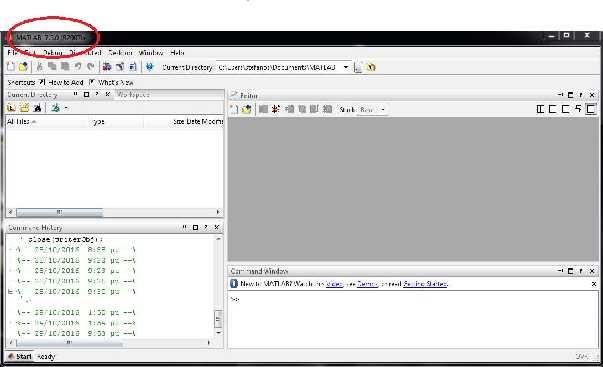This screenshot has width=603, height=367.
Task: Create new M-file in Editor toolbar
Action: (234, 109)
